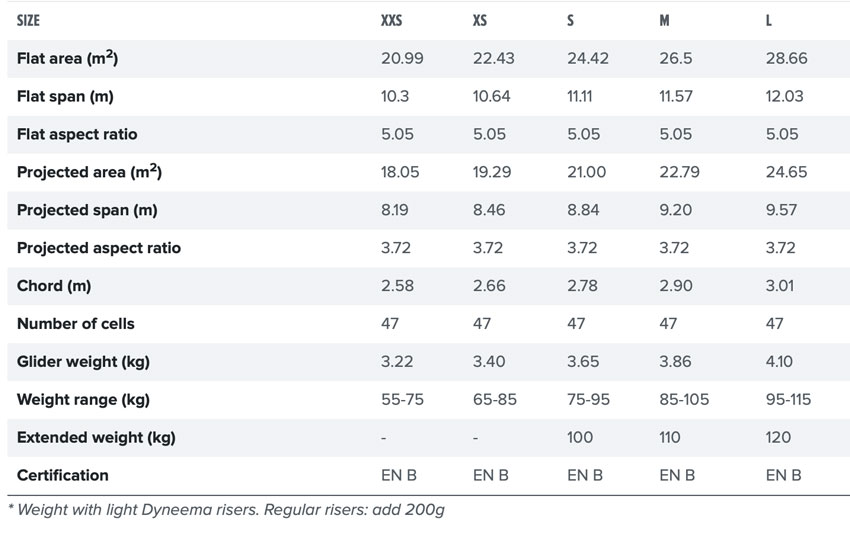The width and height of the screenshot is (850, 533).
Task: Select the Projected area (m²) label
Action: tap(89, 171)
